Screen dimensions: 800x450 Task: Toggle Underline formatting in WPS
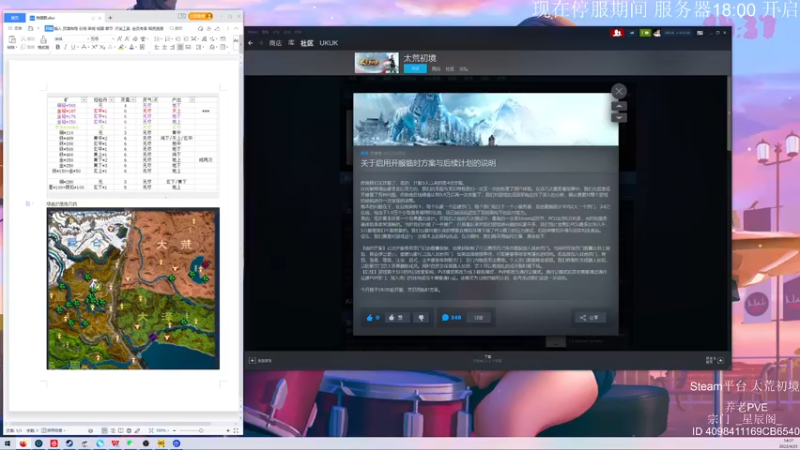coord(73,47)
